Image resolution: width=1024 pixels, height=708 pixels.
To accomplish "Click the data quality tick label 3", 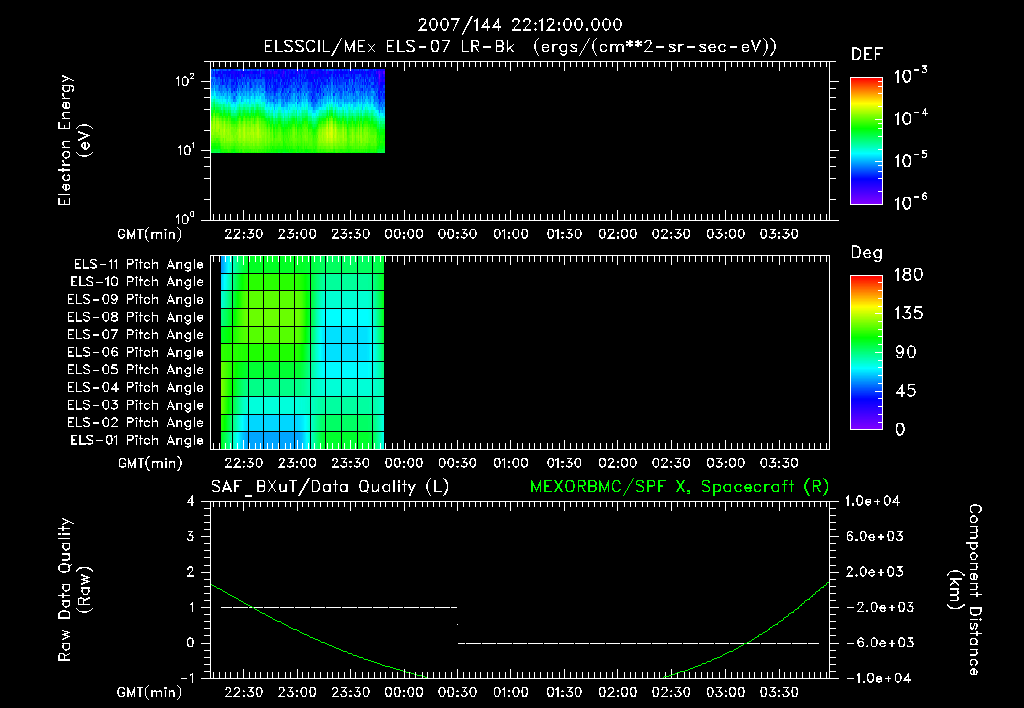I will pyautogui.click(x=191, y=536).
